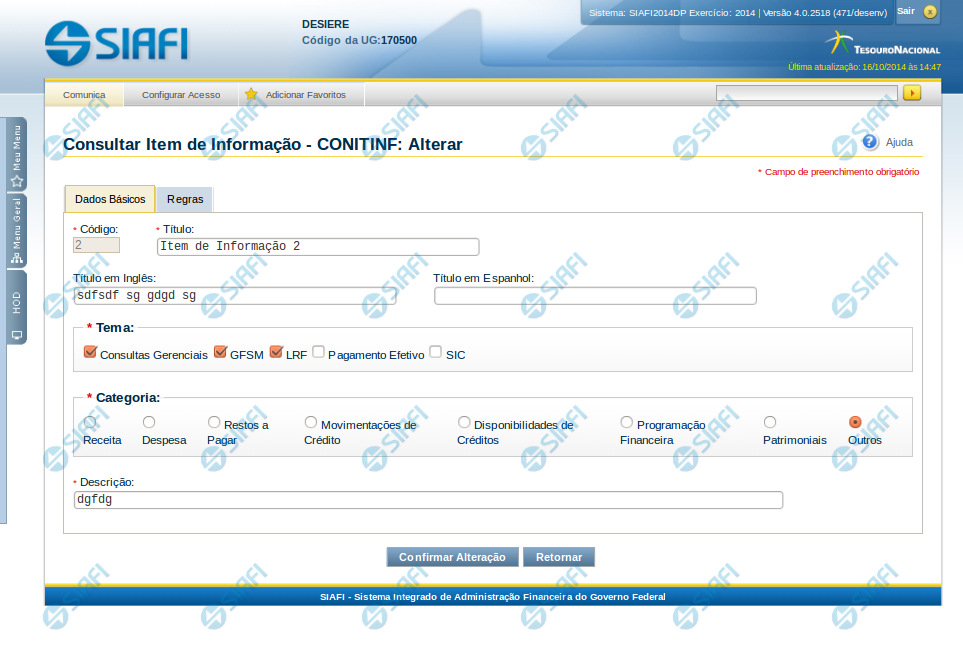Click the Título em Espanhol field

coord(595,296)
